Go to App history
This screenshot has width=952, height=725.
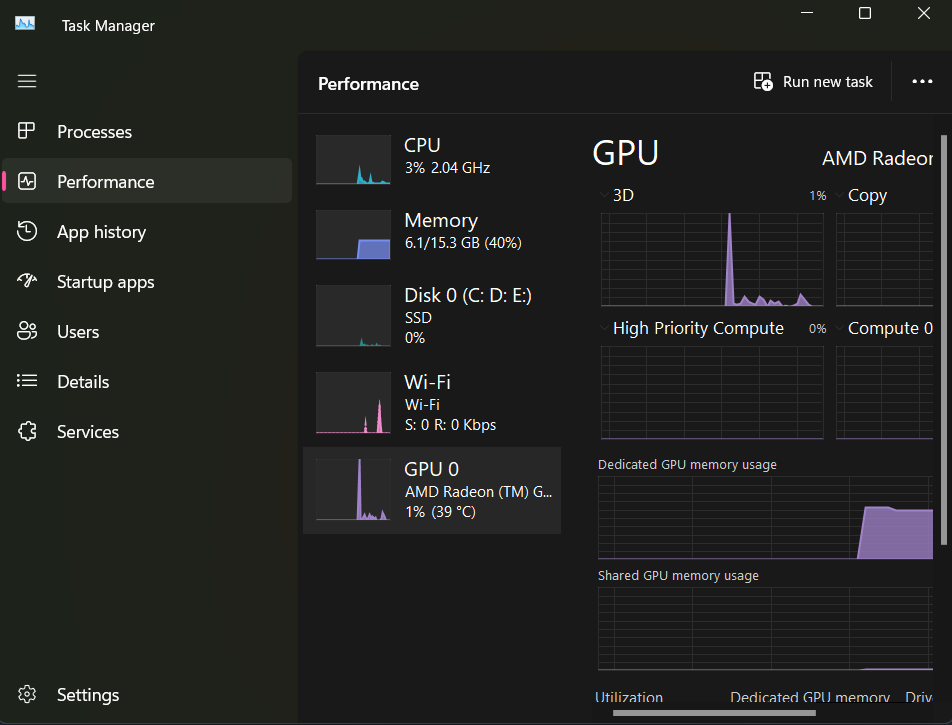click(147, 232)
